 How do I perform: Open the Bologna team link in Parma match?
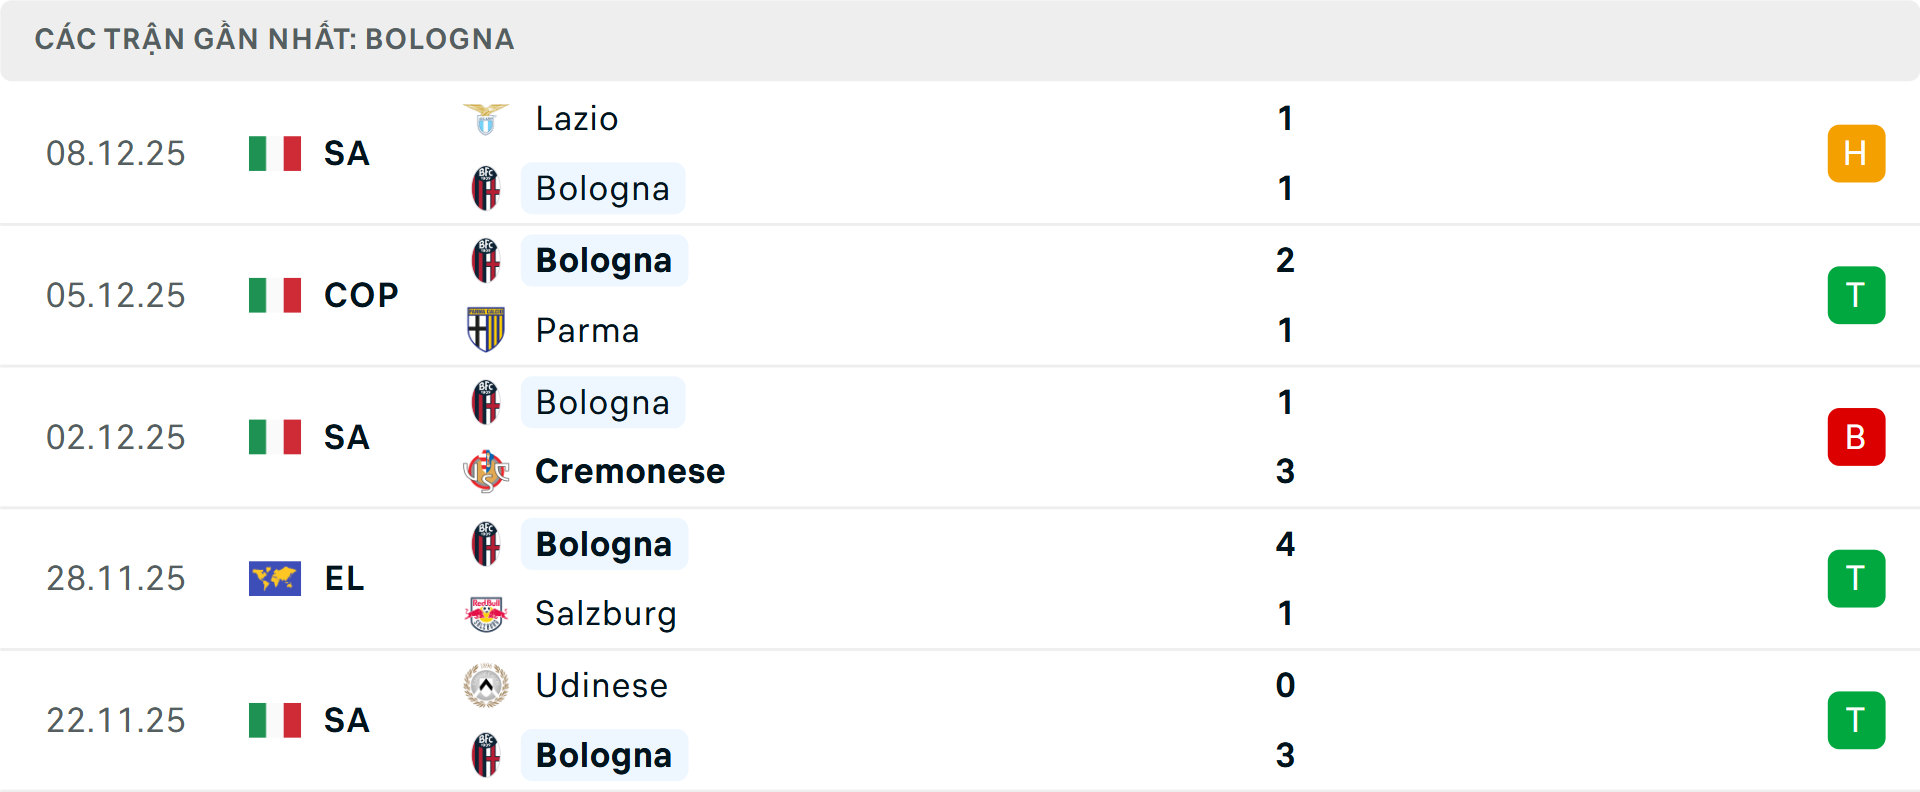[603, 260]
